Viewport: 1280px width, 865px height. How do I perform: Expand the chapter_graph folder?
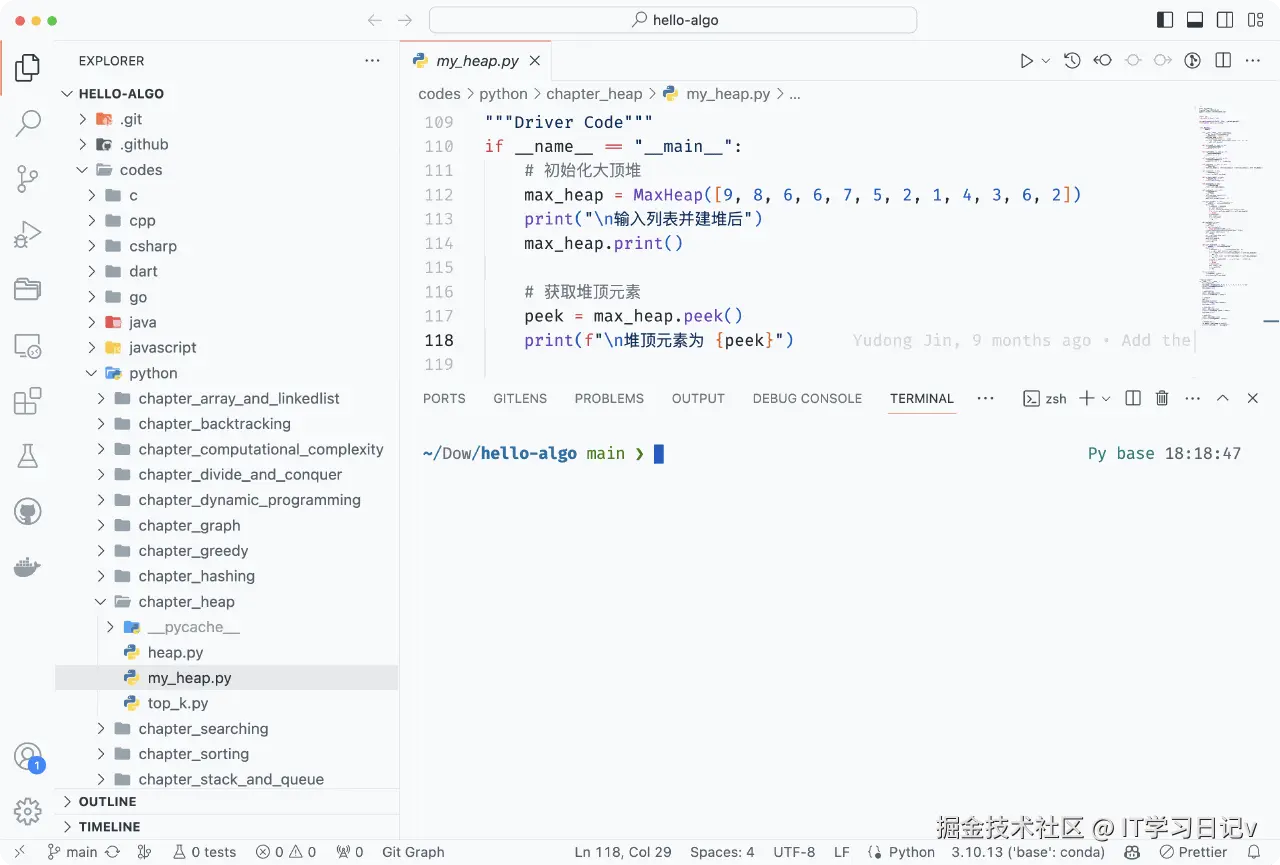pos(100,525)
